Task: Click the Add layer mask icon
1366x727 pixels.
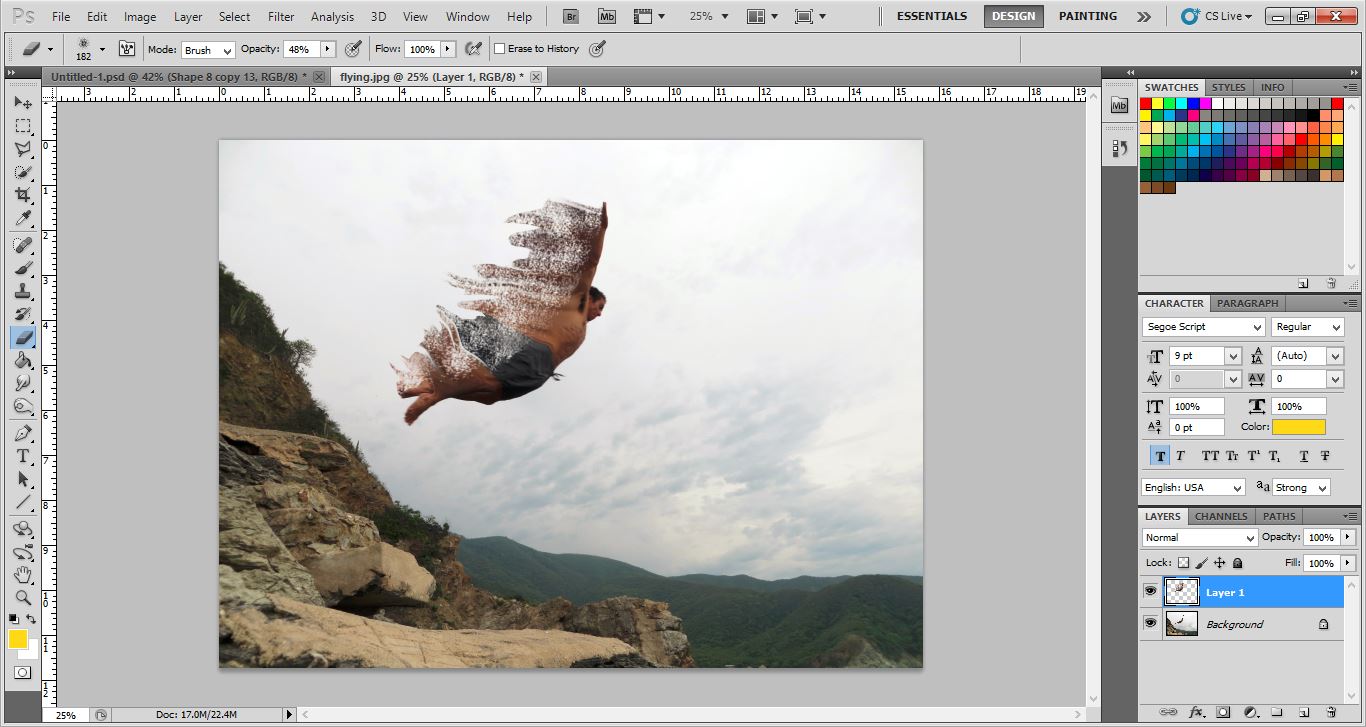Action: 1223,713
